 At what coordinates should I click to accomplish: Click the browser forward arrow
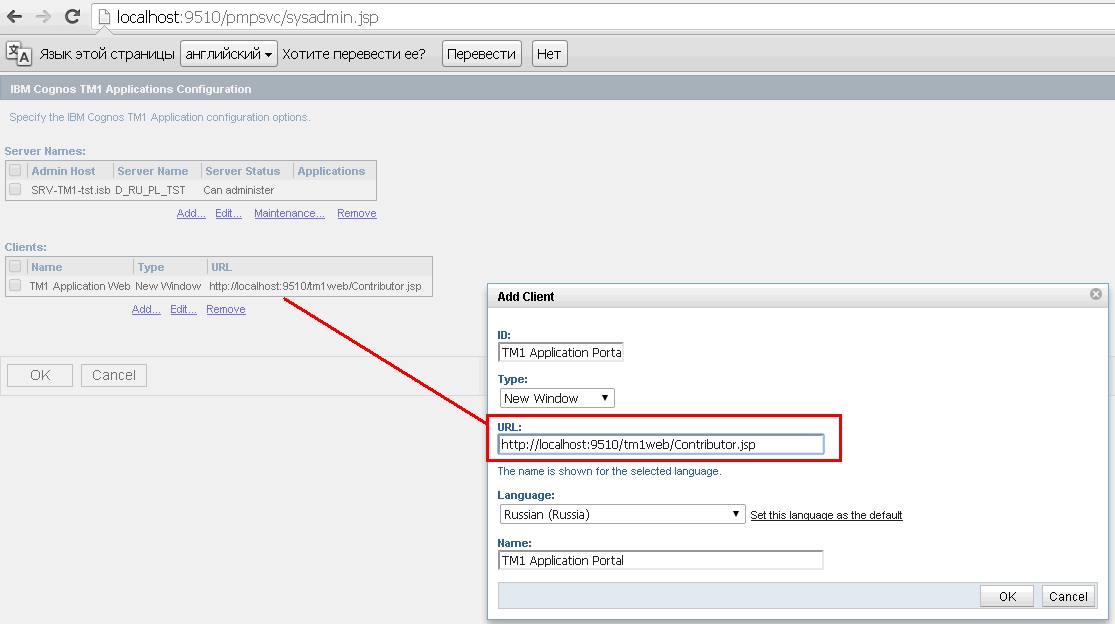tap(43, 16)
